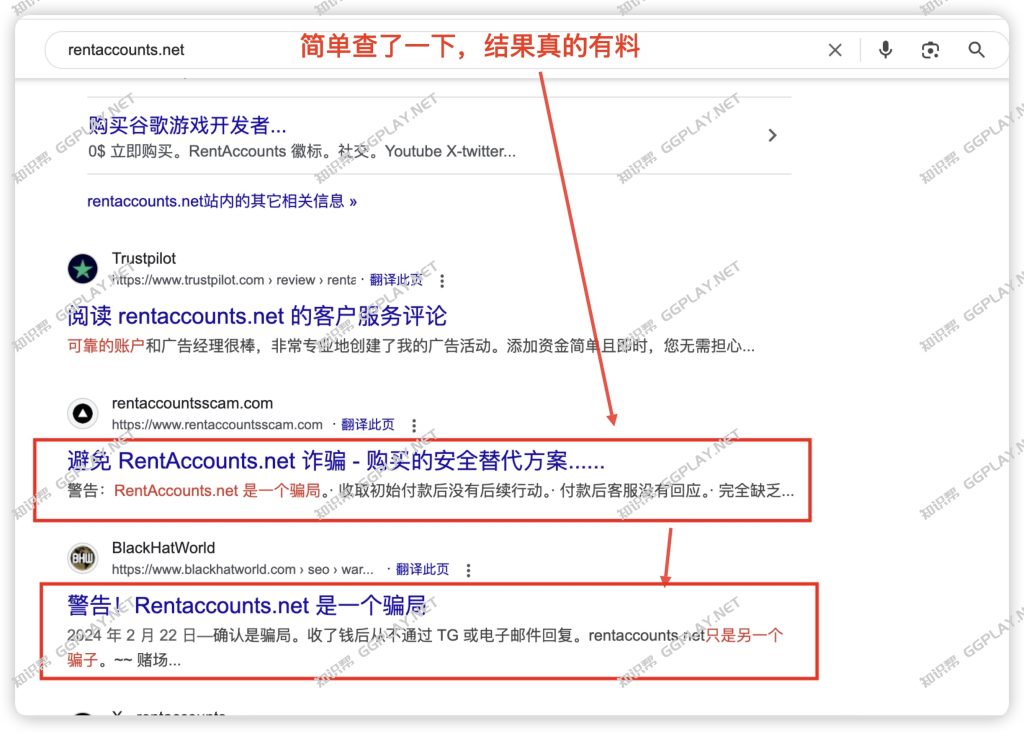Click the rentaccountsscam.com favicon
The height and width of the screenshot is (733, 1024).
[83, 413]
